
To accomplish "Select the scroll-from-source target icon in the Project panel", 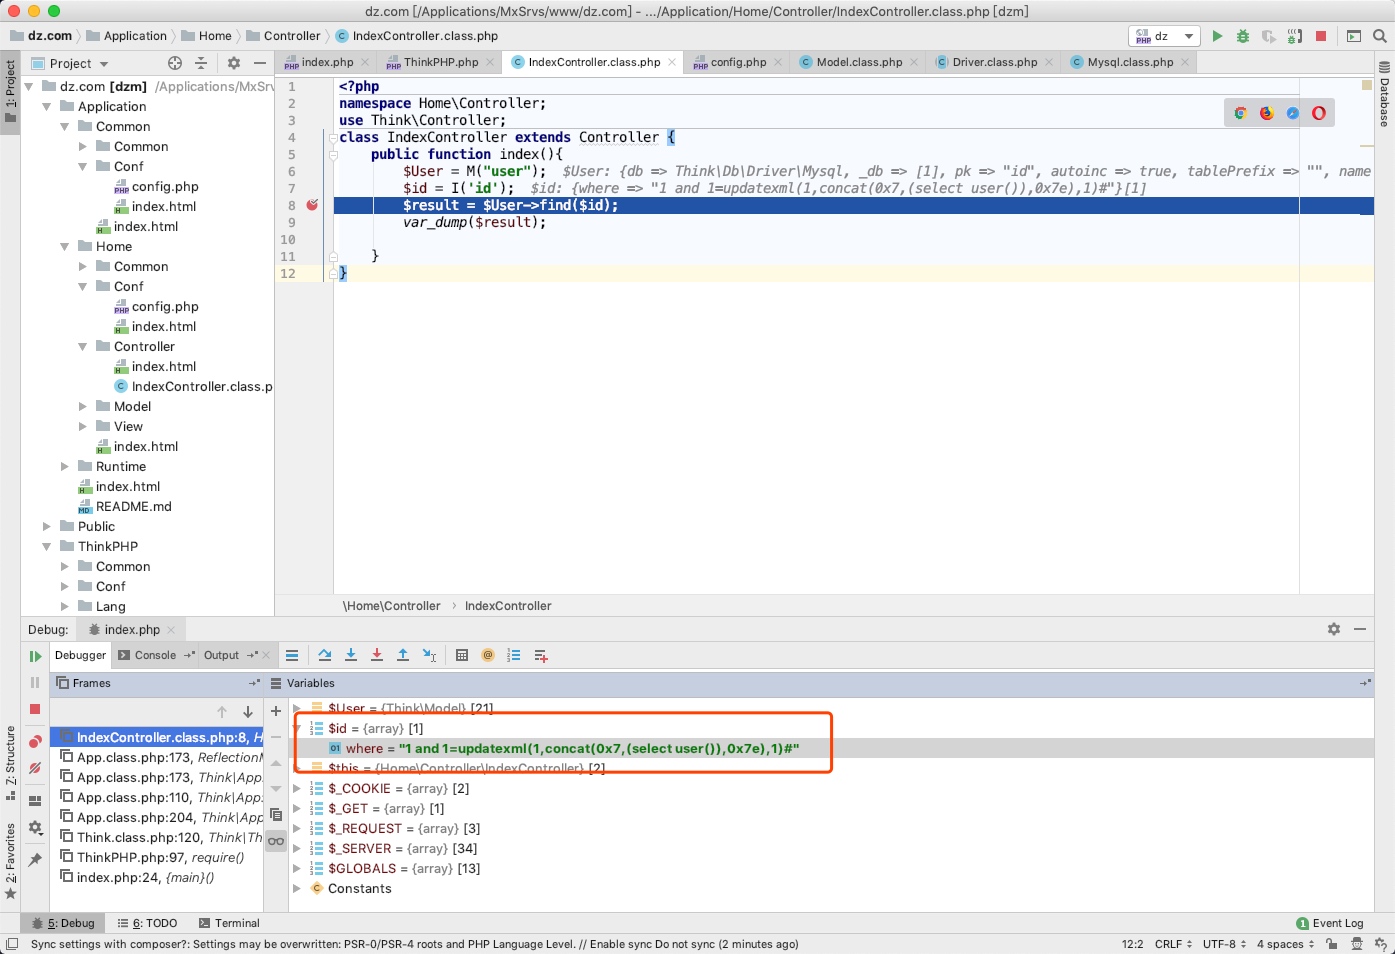I will [175, 63].
